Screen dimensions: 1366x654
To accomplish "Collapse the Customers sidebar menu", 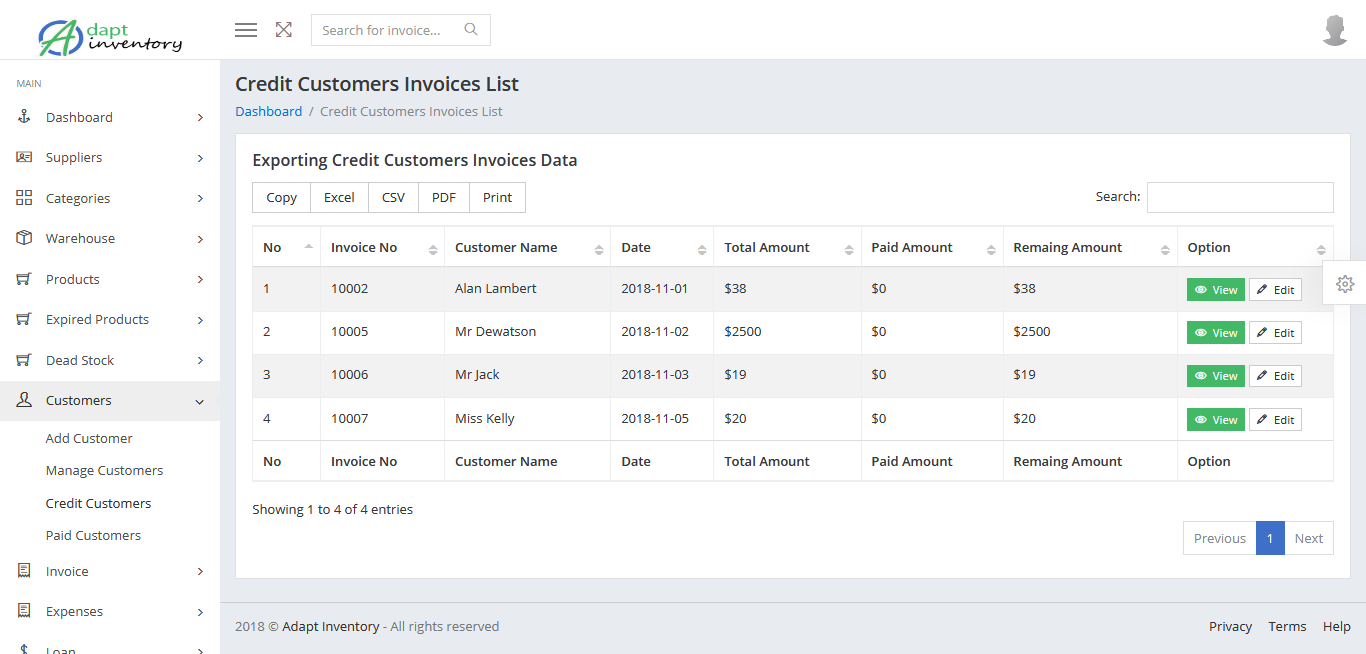I will (110, 401).
